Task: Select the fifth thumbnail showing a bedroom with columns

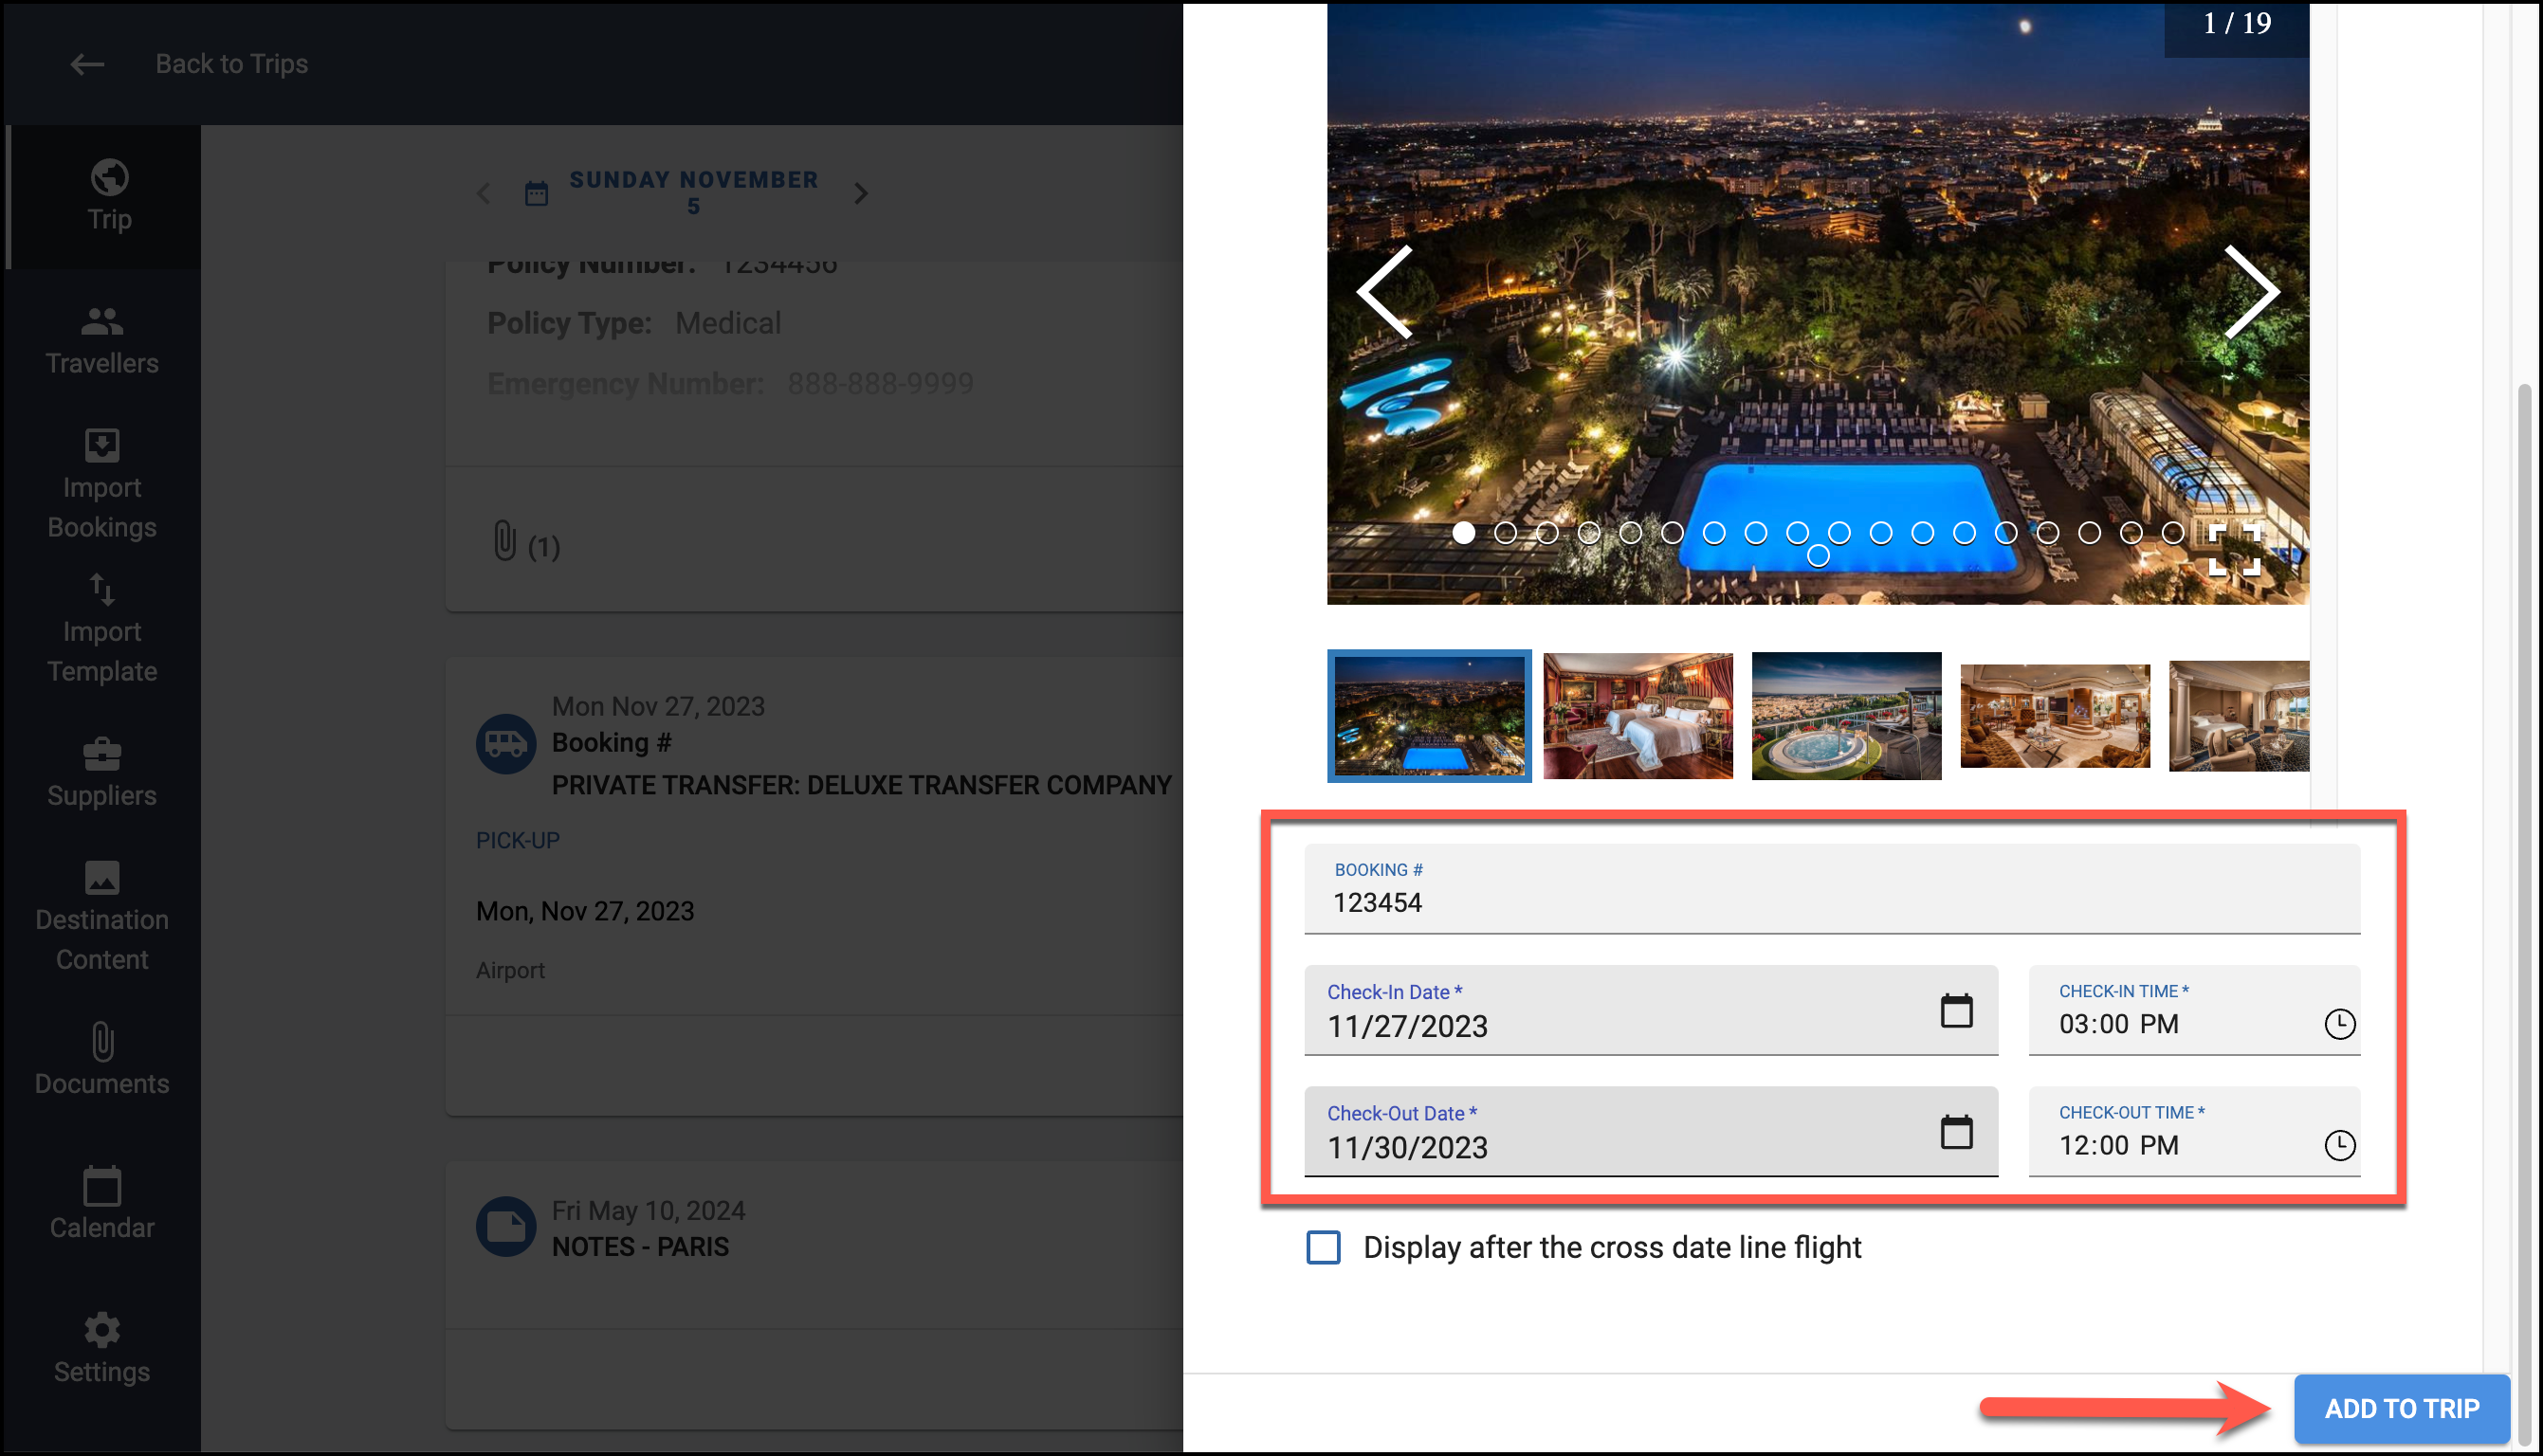Action: (x=2239, y=716)
